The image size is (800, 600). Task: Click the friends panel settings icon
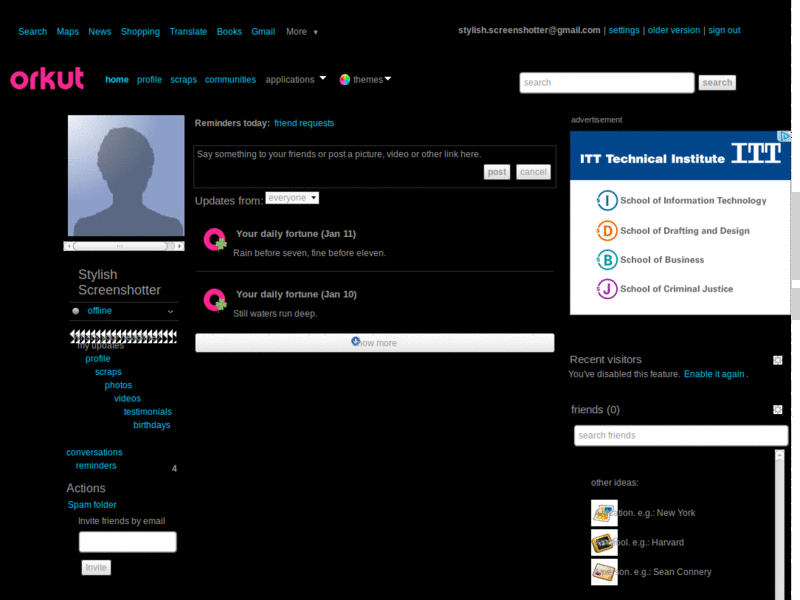click(778, 410)
